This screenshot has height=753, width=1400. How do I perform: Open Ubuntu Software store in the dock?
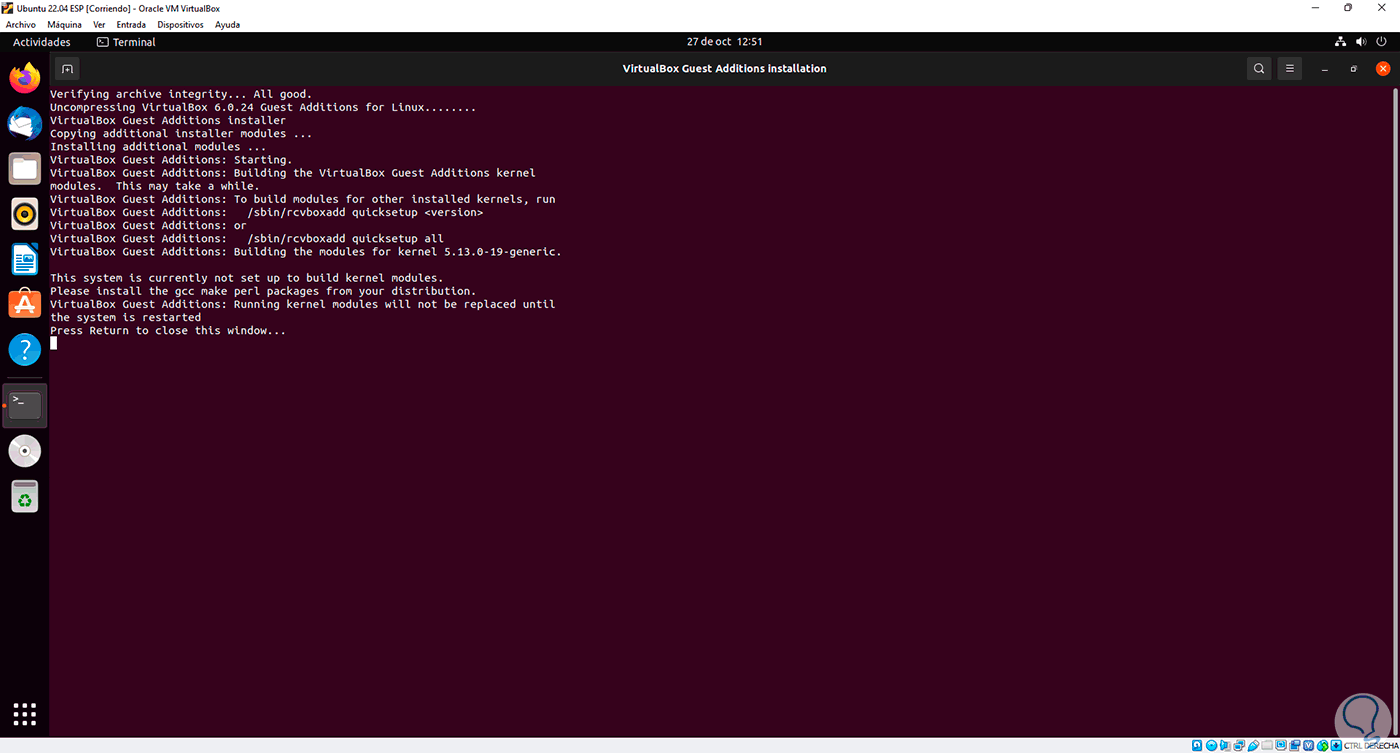point(25,304)
